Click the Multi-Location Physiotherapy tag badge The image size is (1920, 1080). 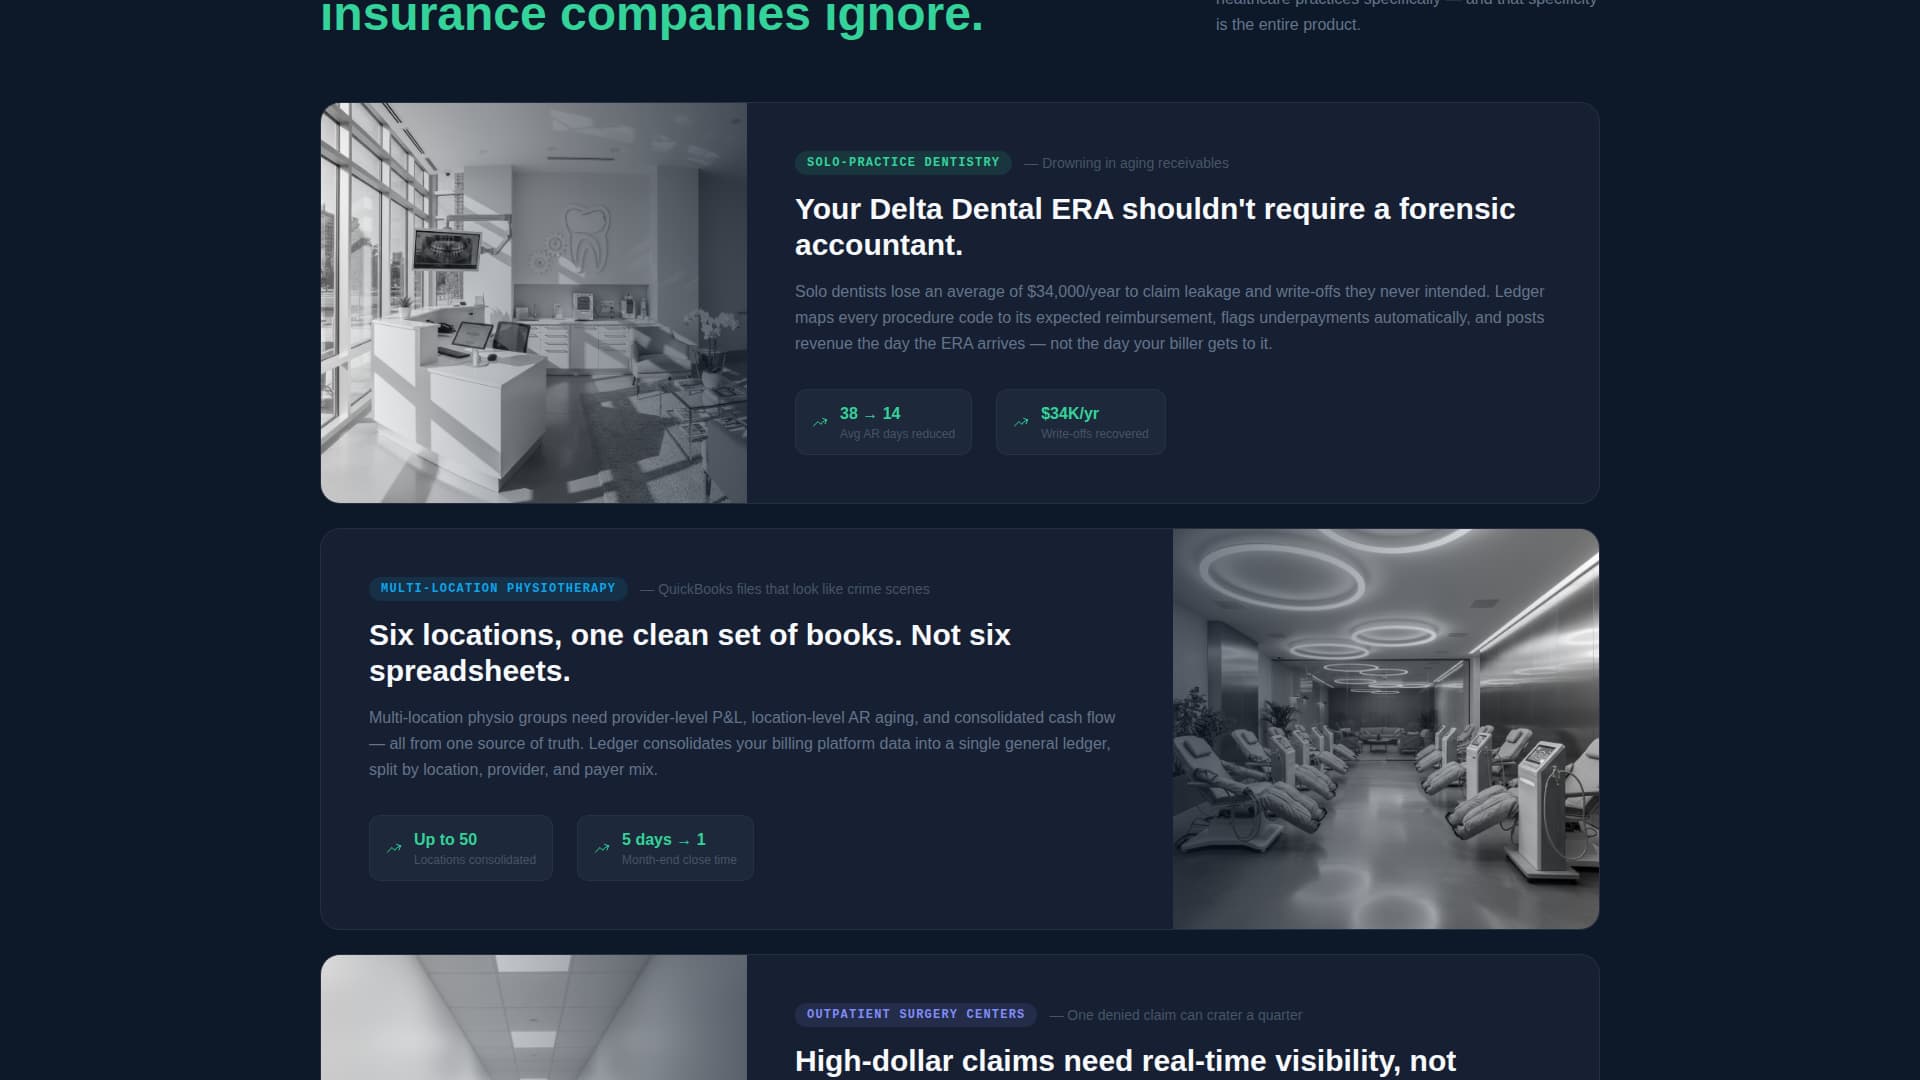tap(497, 588)
